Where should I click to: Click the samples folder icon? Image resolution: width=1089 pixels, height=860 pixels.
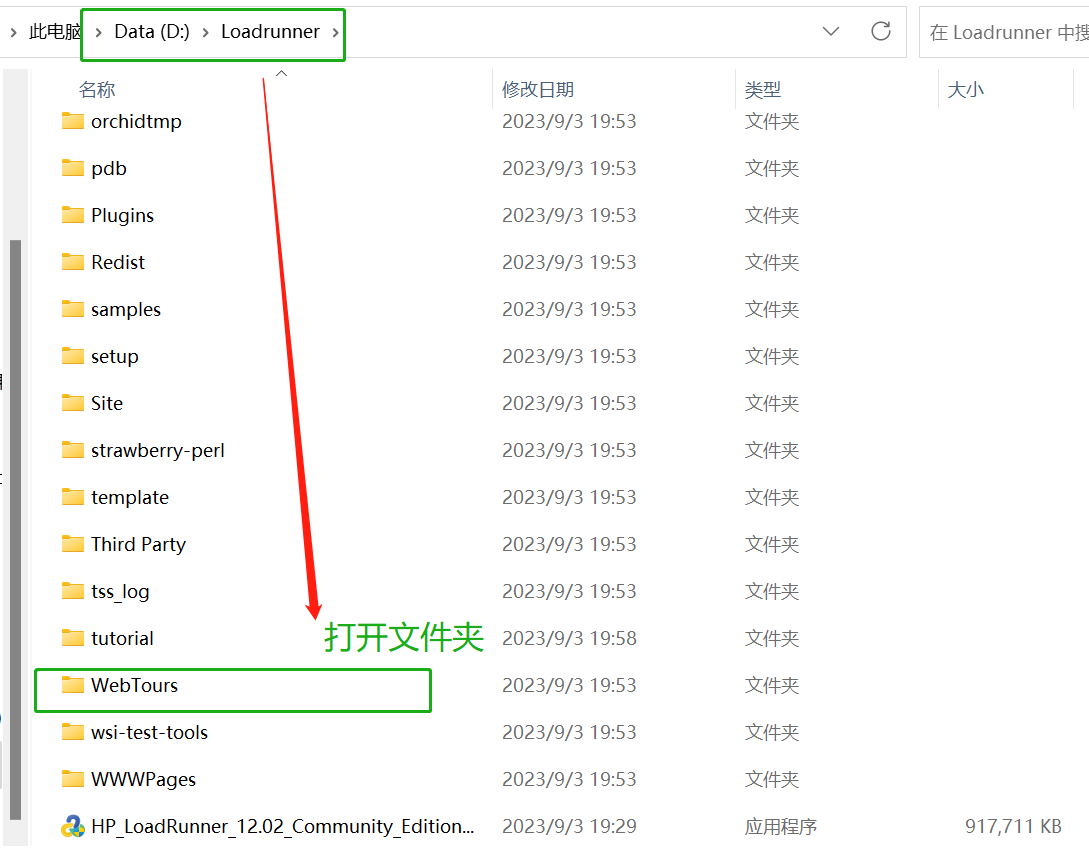pyautogui.click(x=72, y=309)
